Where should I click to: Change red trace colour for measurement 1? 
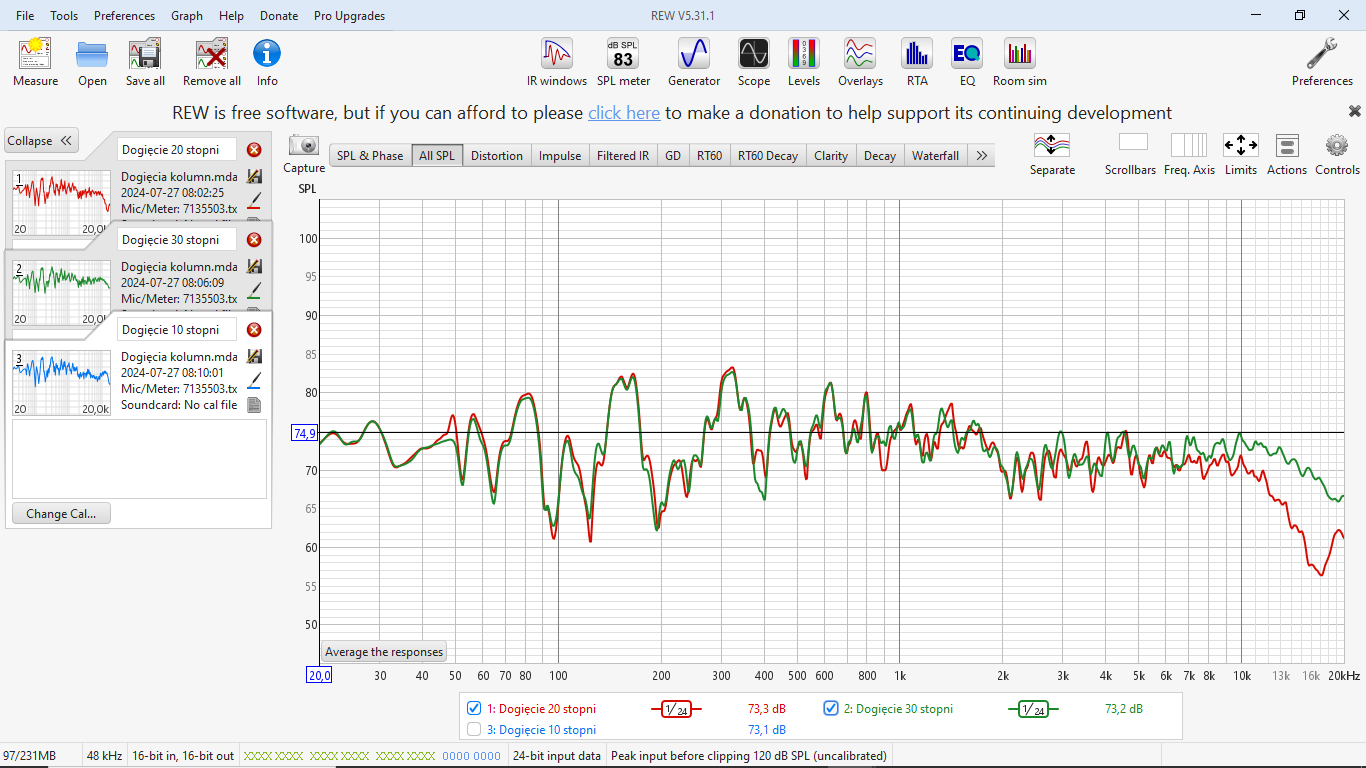254,202
